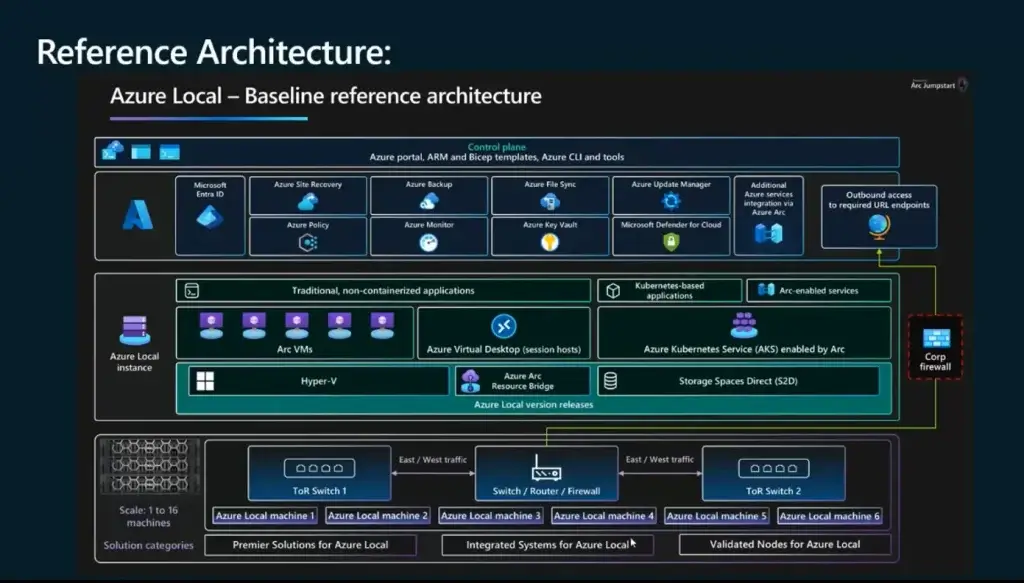This screenshot has width=1024, height=583.
Task: Select the Microsoft Entra ID pyramid icon
Action: [210, 217]
